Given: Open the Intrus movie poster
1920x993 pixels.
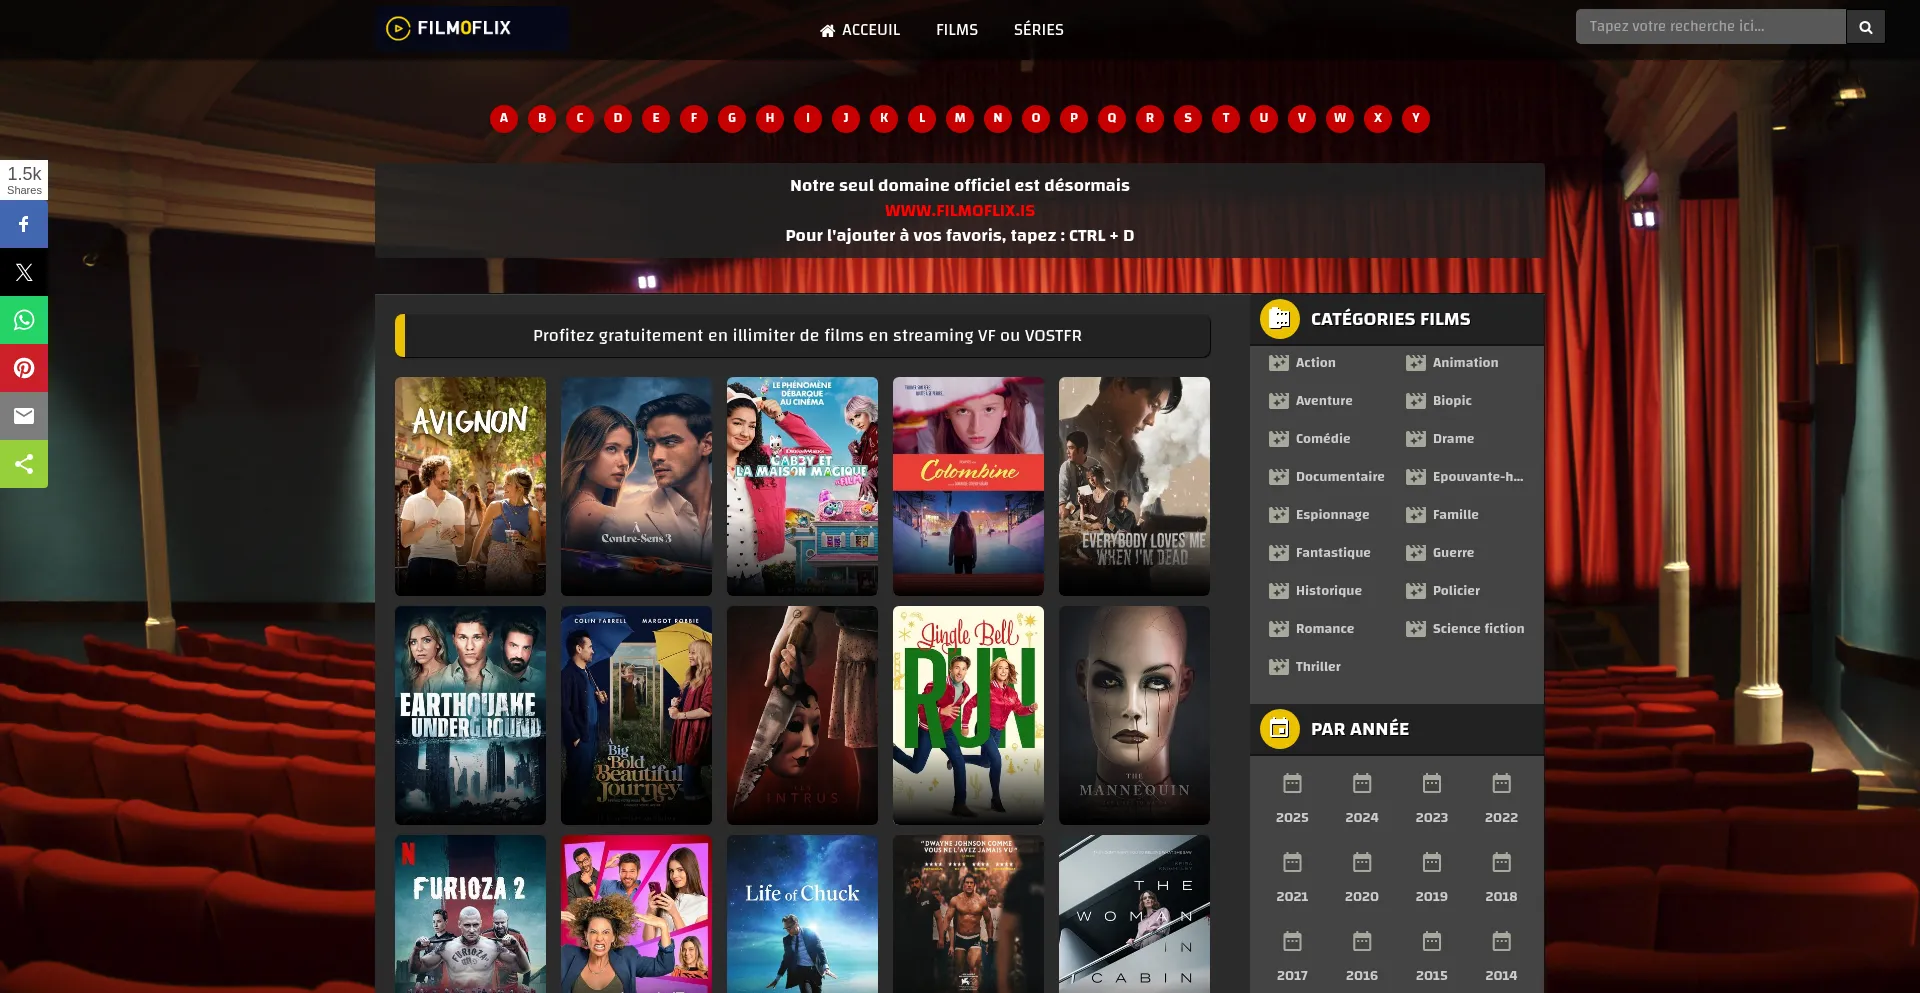Looking at the screenshot, I should pyautogui.click(x=802, y=715).
